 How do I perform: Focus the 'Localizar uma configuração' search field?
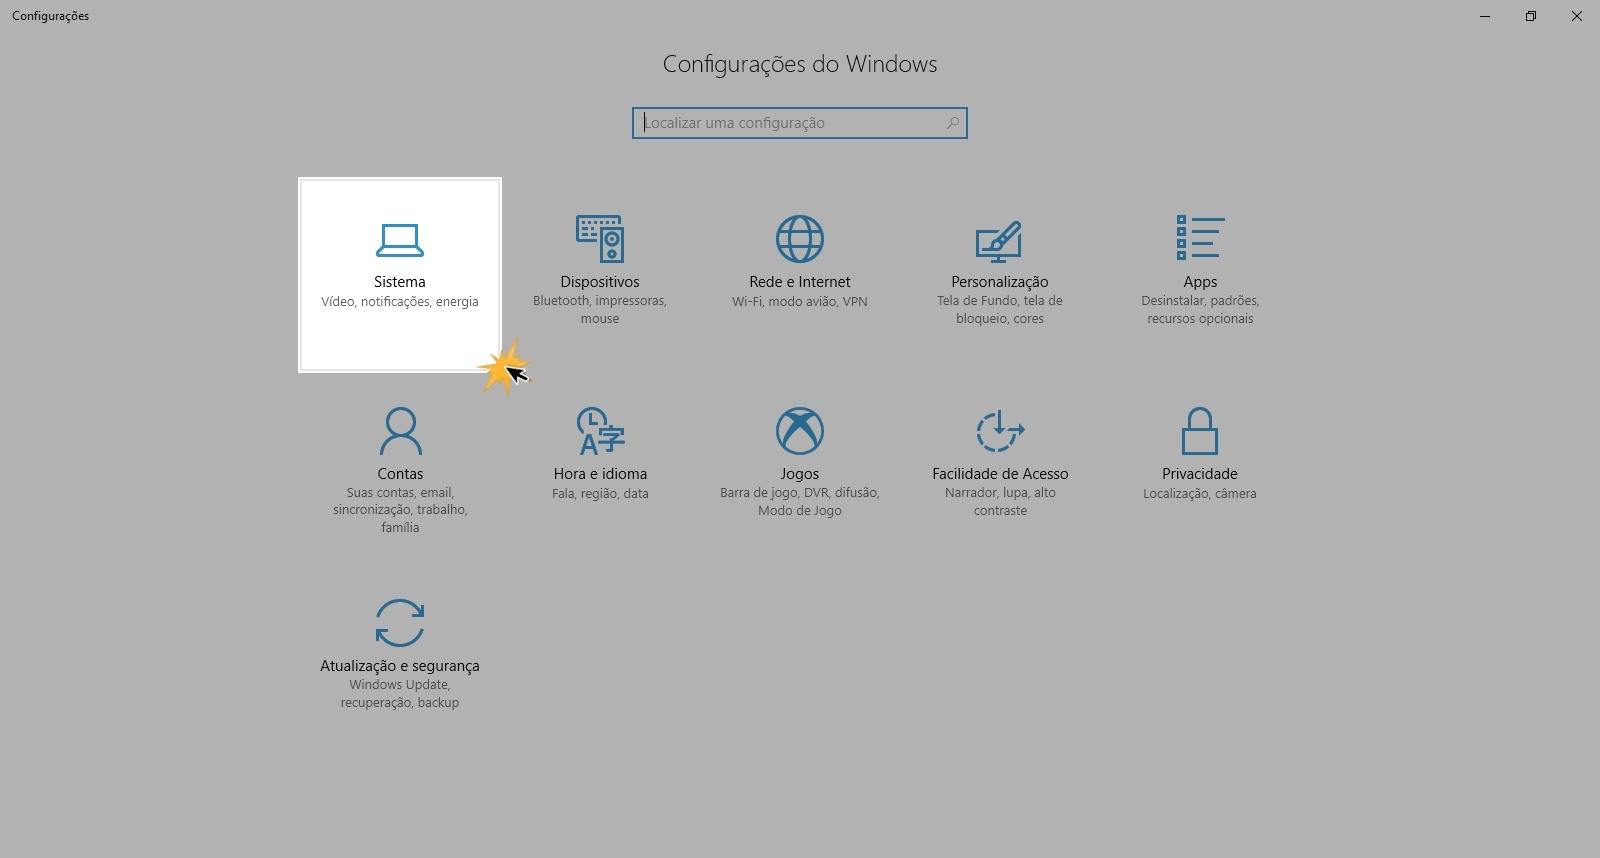(800, 123)
